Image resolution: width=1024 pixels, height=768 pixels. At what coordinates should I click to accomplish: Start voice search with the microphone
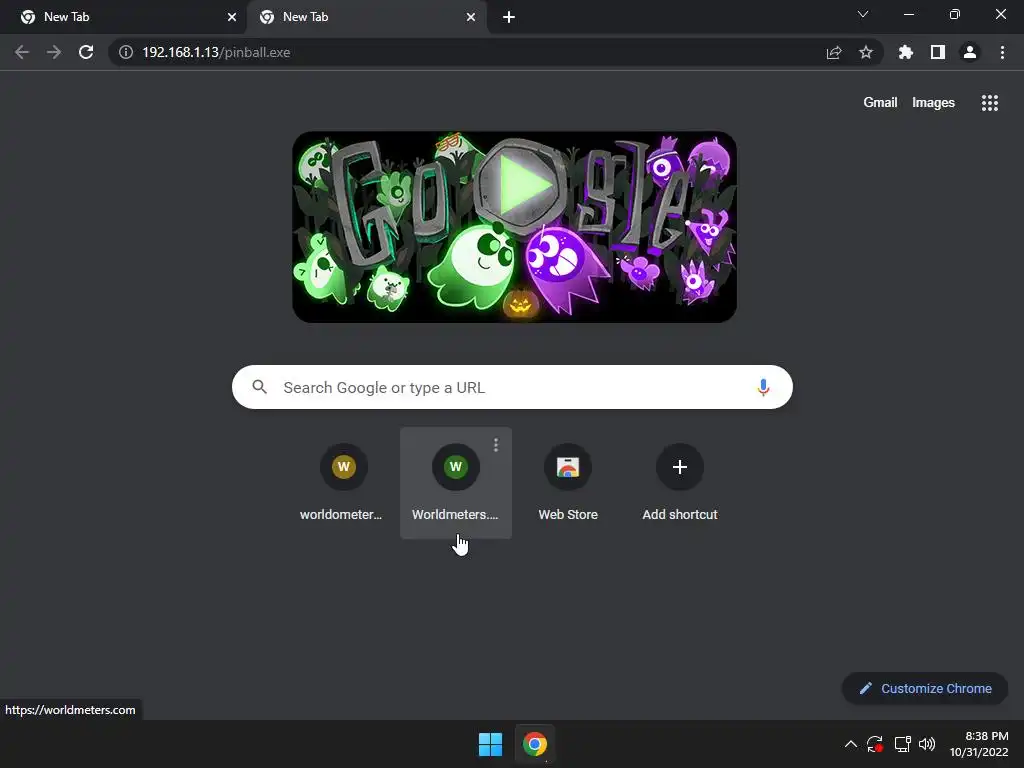point(763,387)
